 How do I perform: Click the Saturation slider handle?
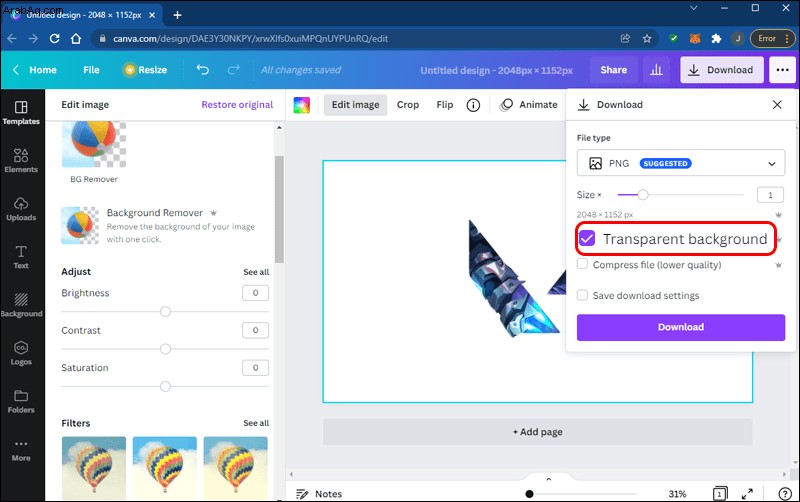[x=165, y=386]
